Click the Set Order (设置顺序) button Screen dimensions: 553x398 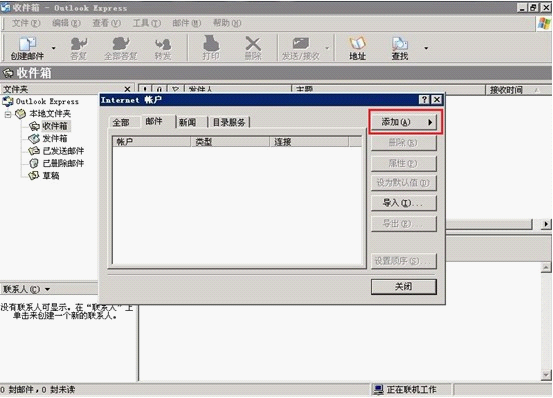tap(403, 261)
